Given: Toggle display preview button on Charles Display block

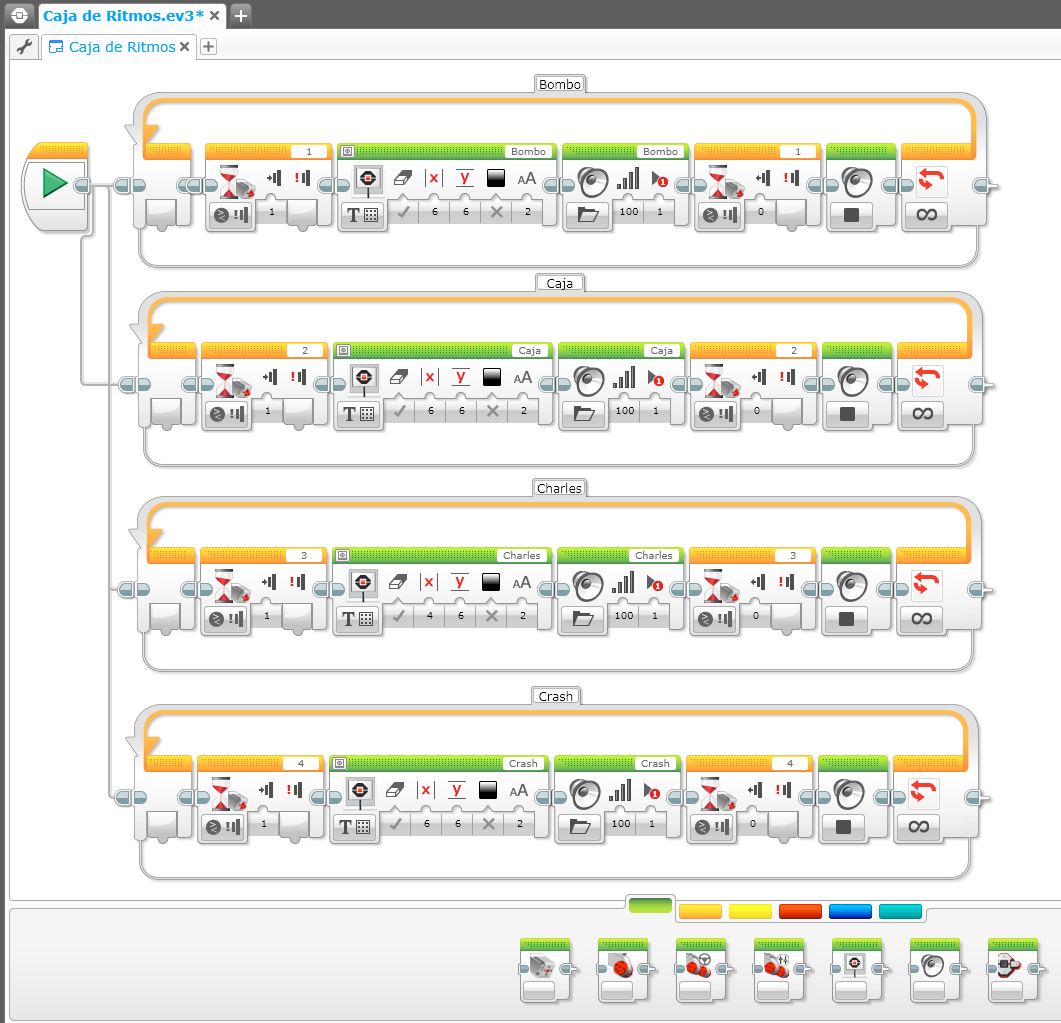Looking at the screenshot, I should pos(342,555).
